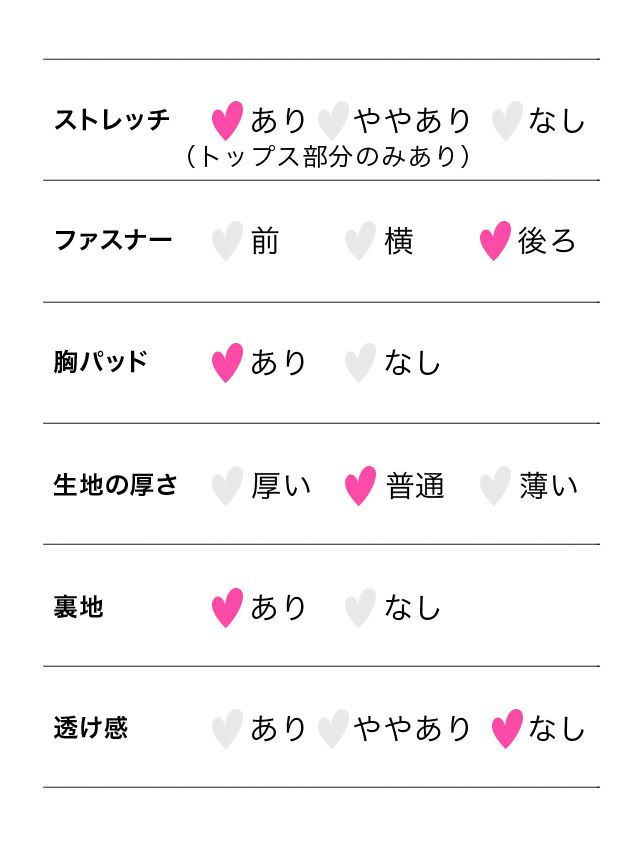Choose the gray heart for 生地の厚さ 薄い
This screenshot has height=854, width=640.
click(495, 485)
